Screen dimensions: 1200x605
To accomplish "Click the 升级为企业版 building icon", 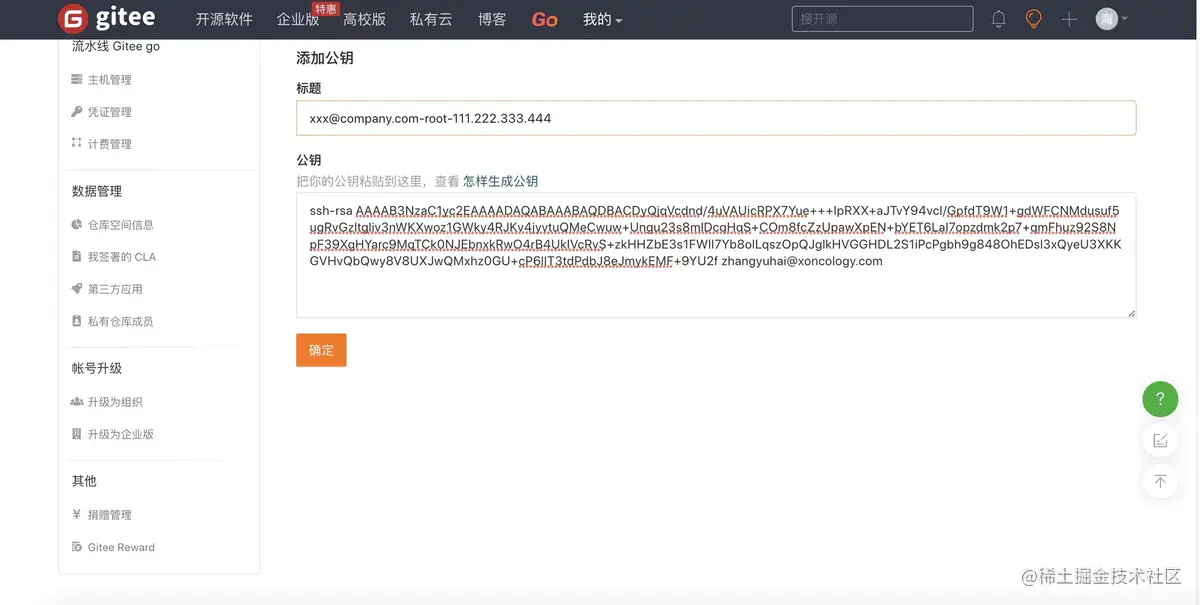I will point(77,433).
